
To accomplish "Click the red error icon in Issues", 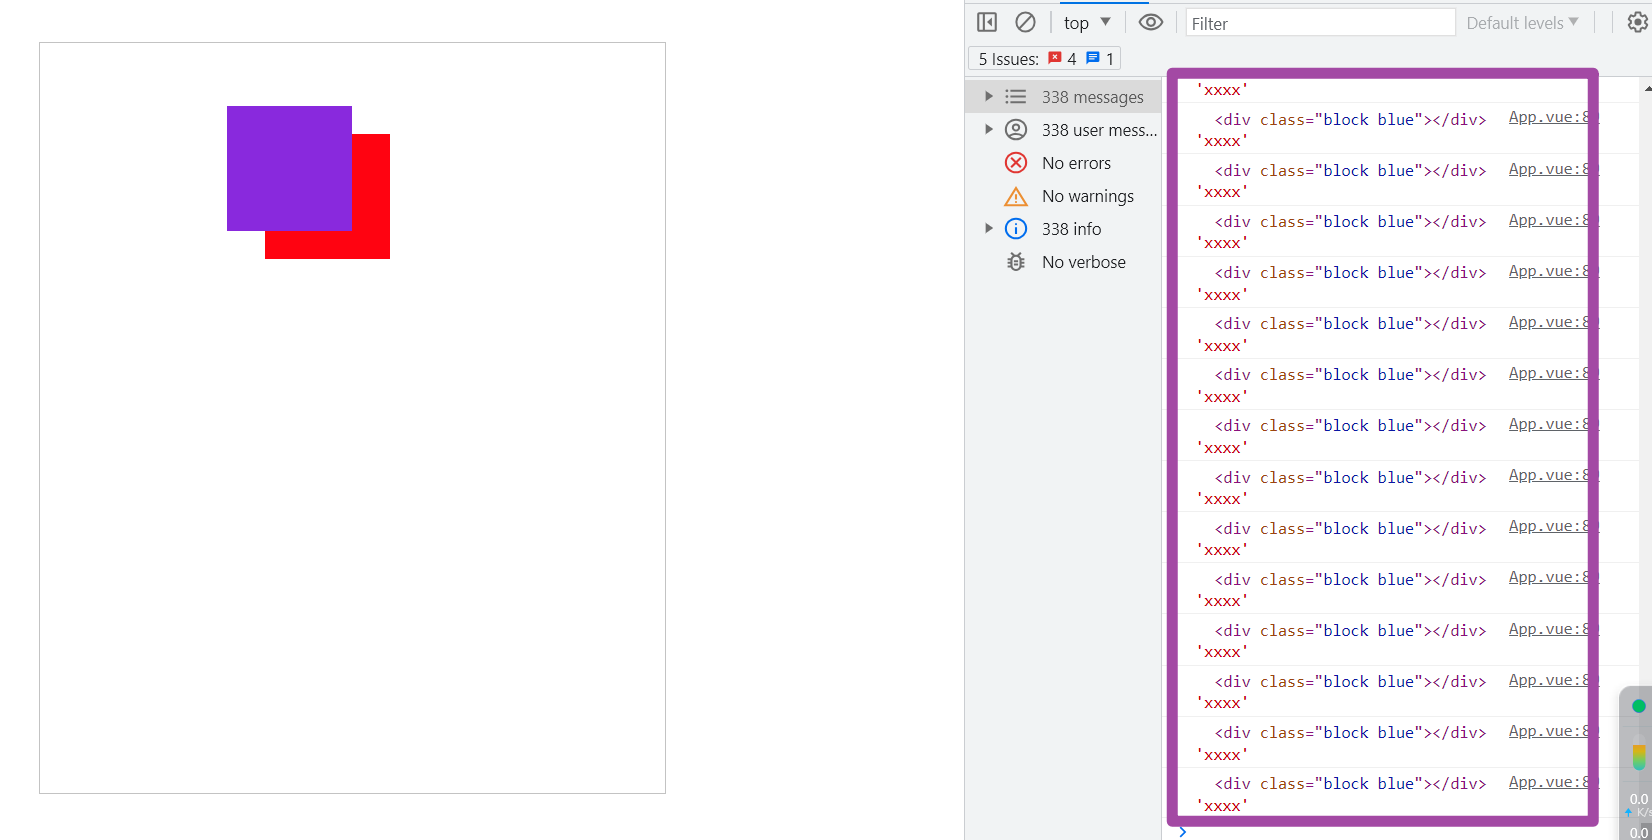I will [1055, 58].
